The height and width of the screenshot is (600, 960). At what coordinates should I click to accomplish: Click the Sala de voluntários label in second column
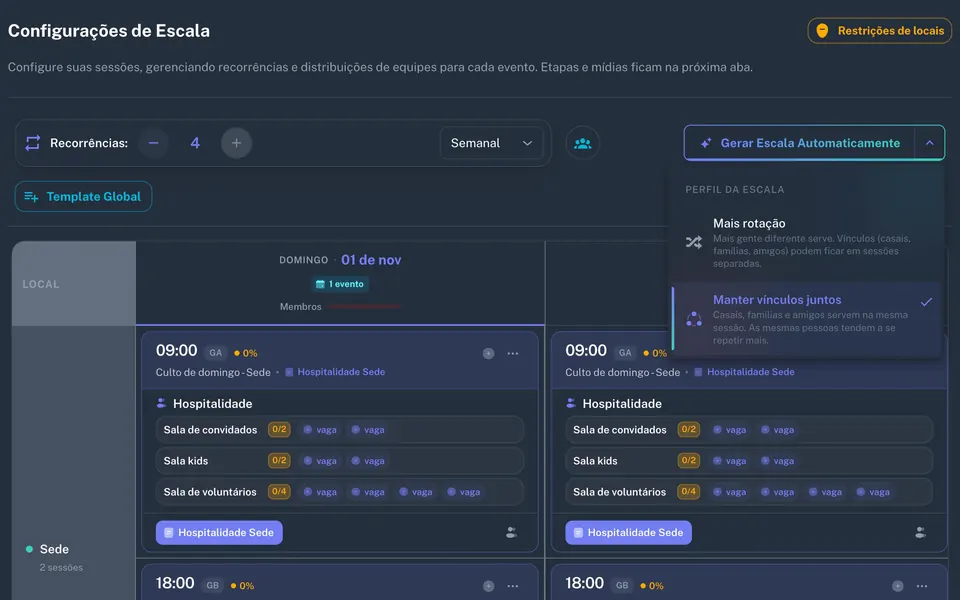619,492
